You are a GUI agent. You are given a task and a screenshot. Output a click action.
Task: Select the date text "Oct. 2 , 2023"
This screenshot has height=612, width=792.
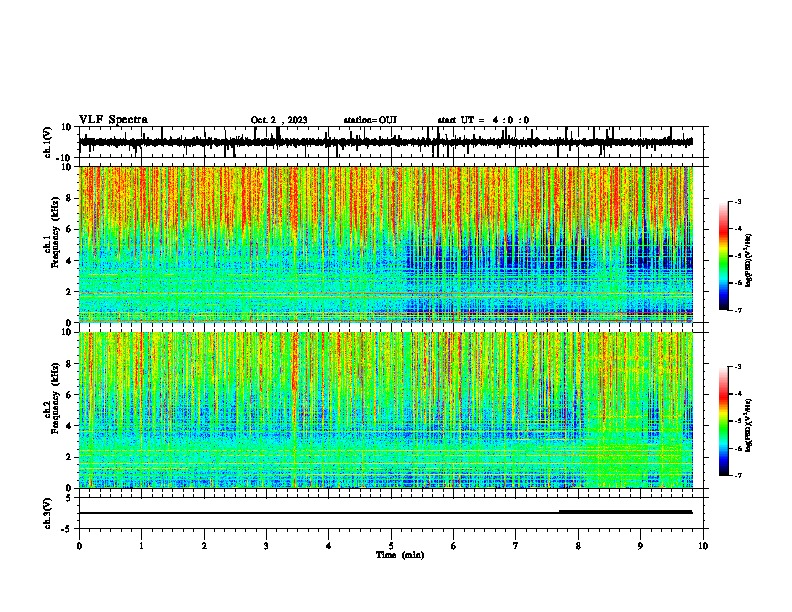coord(279,120)
